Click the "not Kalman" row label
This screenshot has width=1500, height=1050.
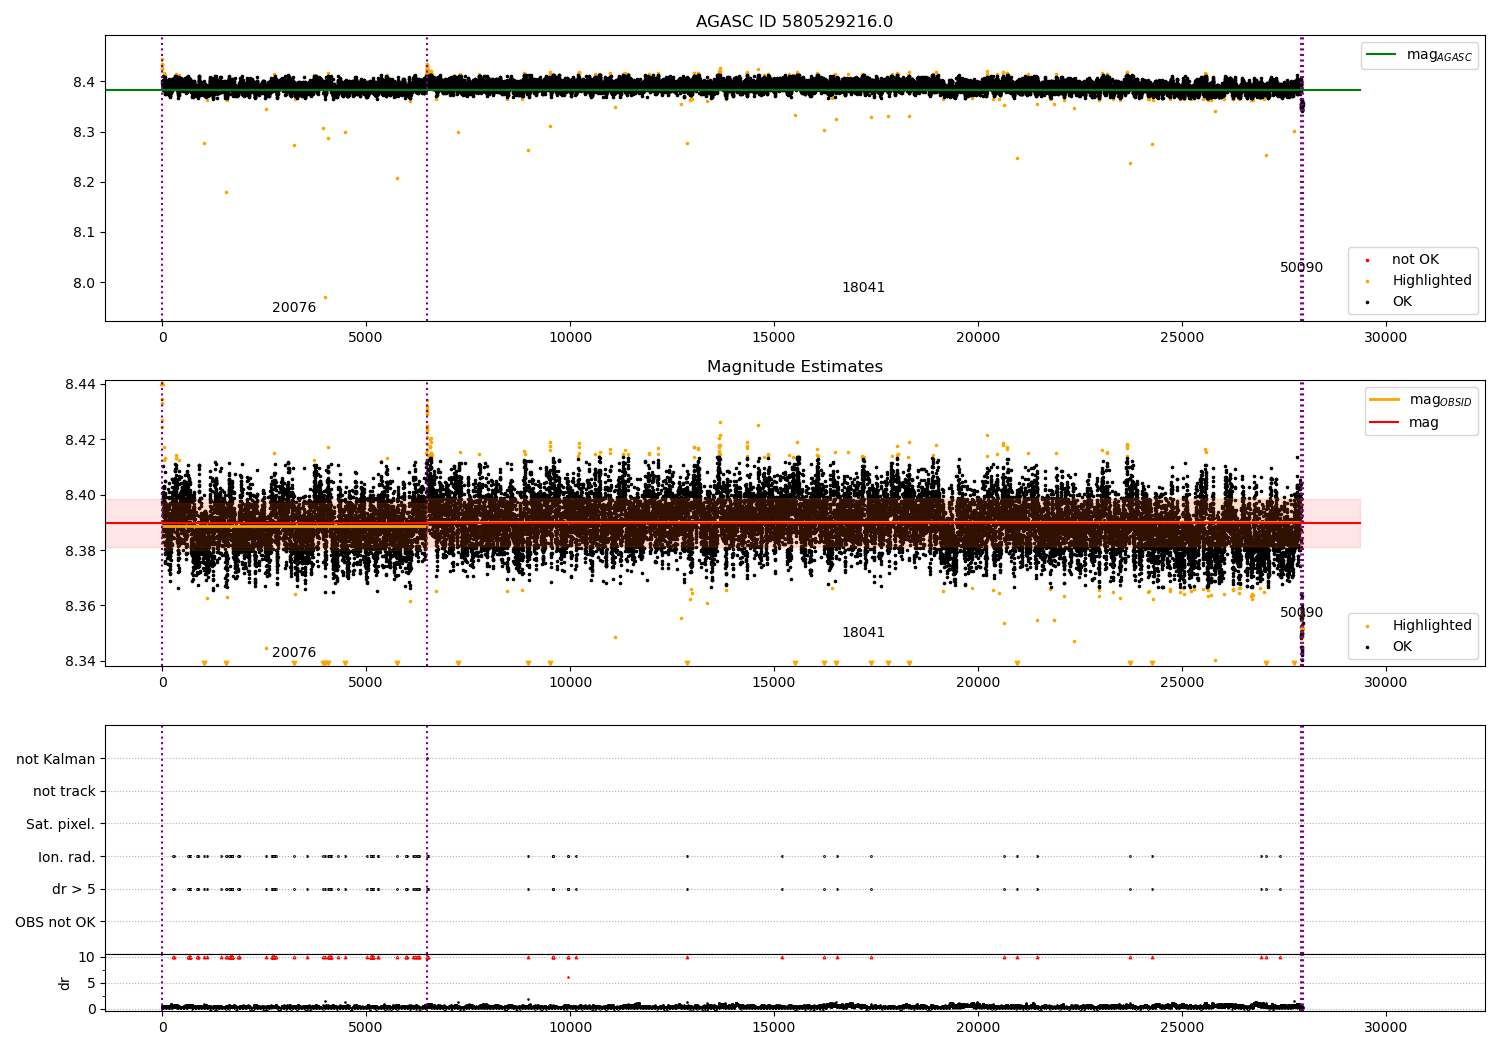(56, 759)
